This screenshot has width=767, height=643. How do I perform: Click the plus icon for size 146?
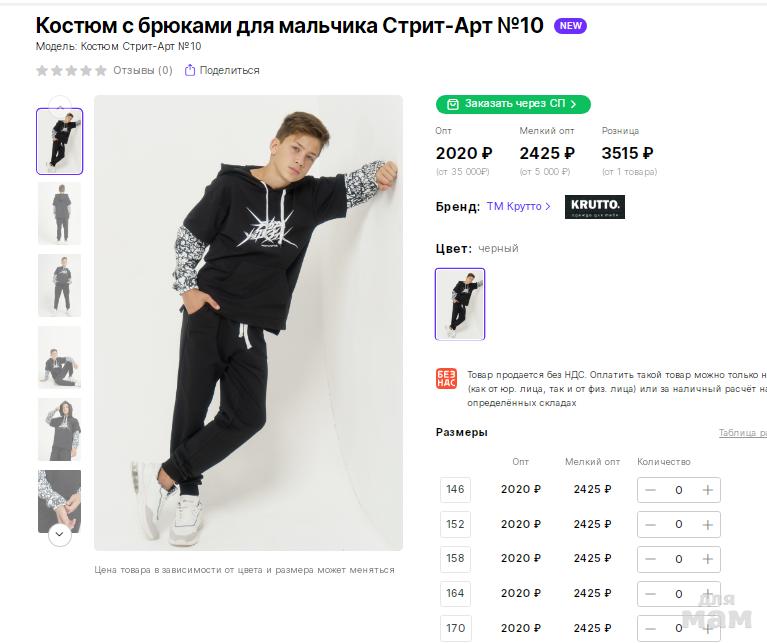point(708,490)
